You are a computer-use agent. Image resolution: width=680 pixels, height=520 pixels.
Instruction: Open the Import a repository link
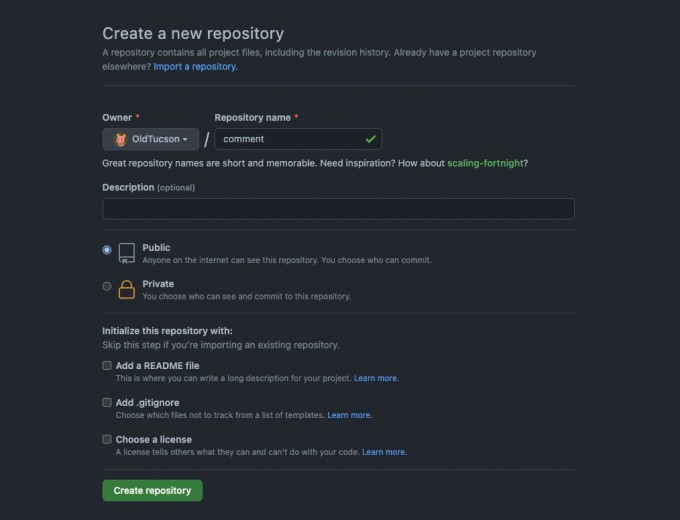[x=195, y=66]
